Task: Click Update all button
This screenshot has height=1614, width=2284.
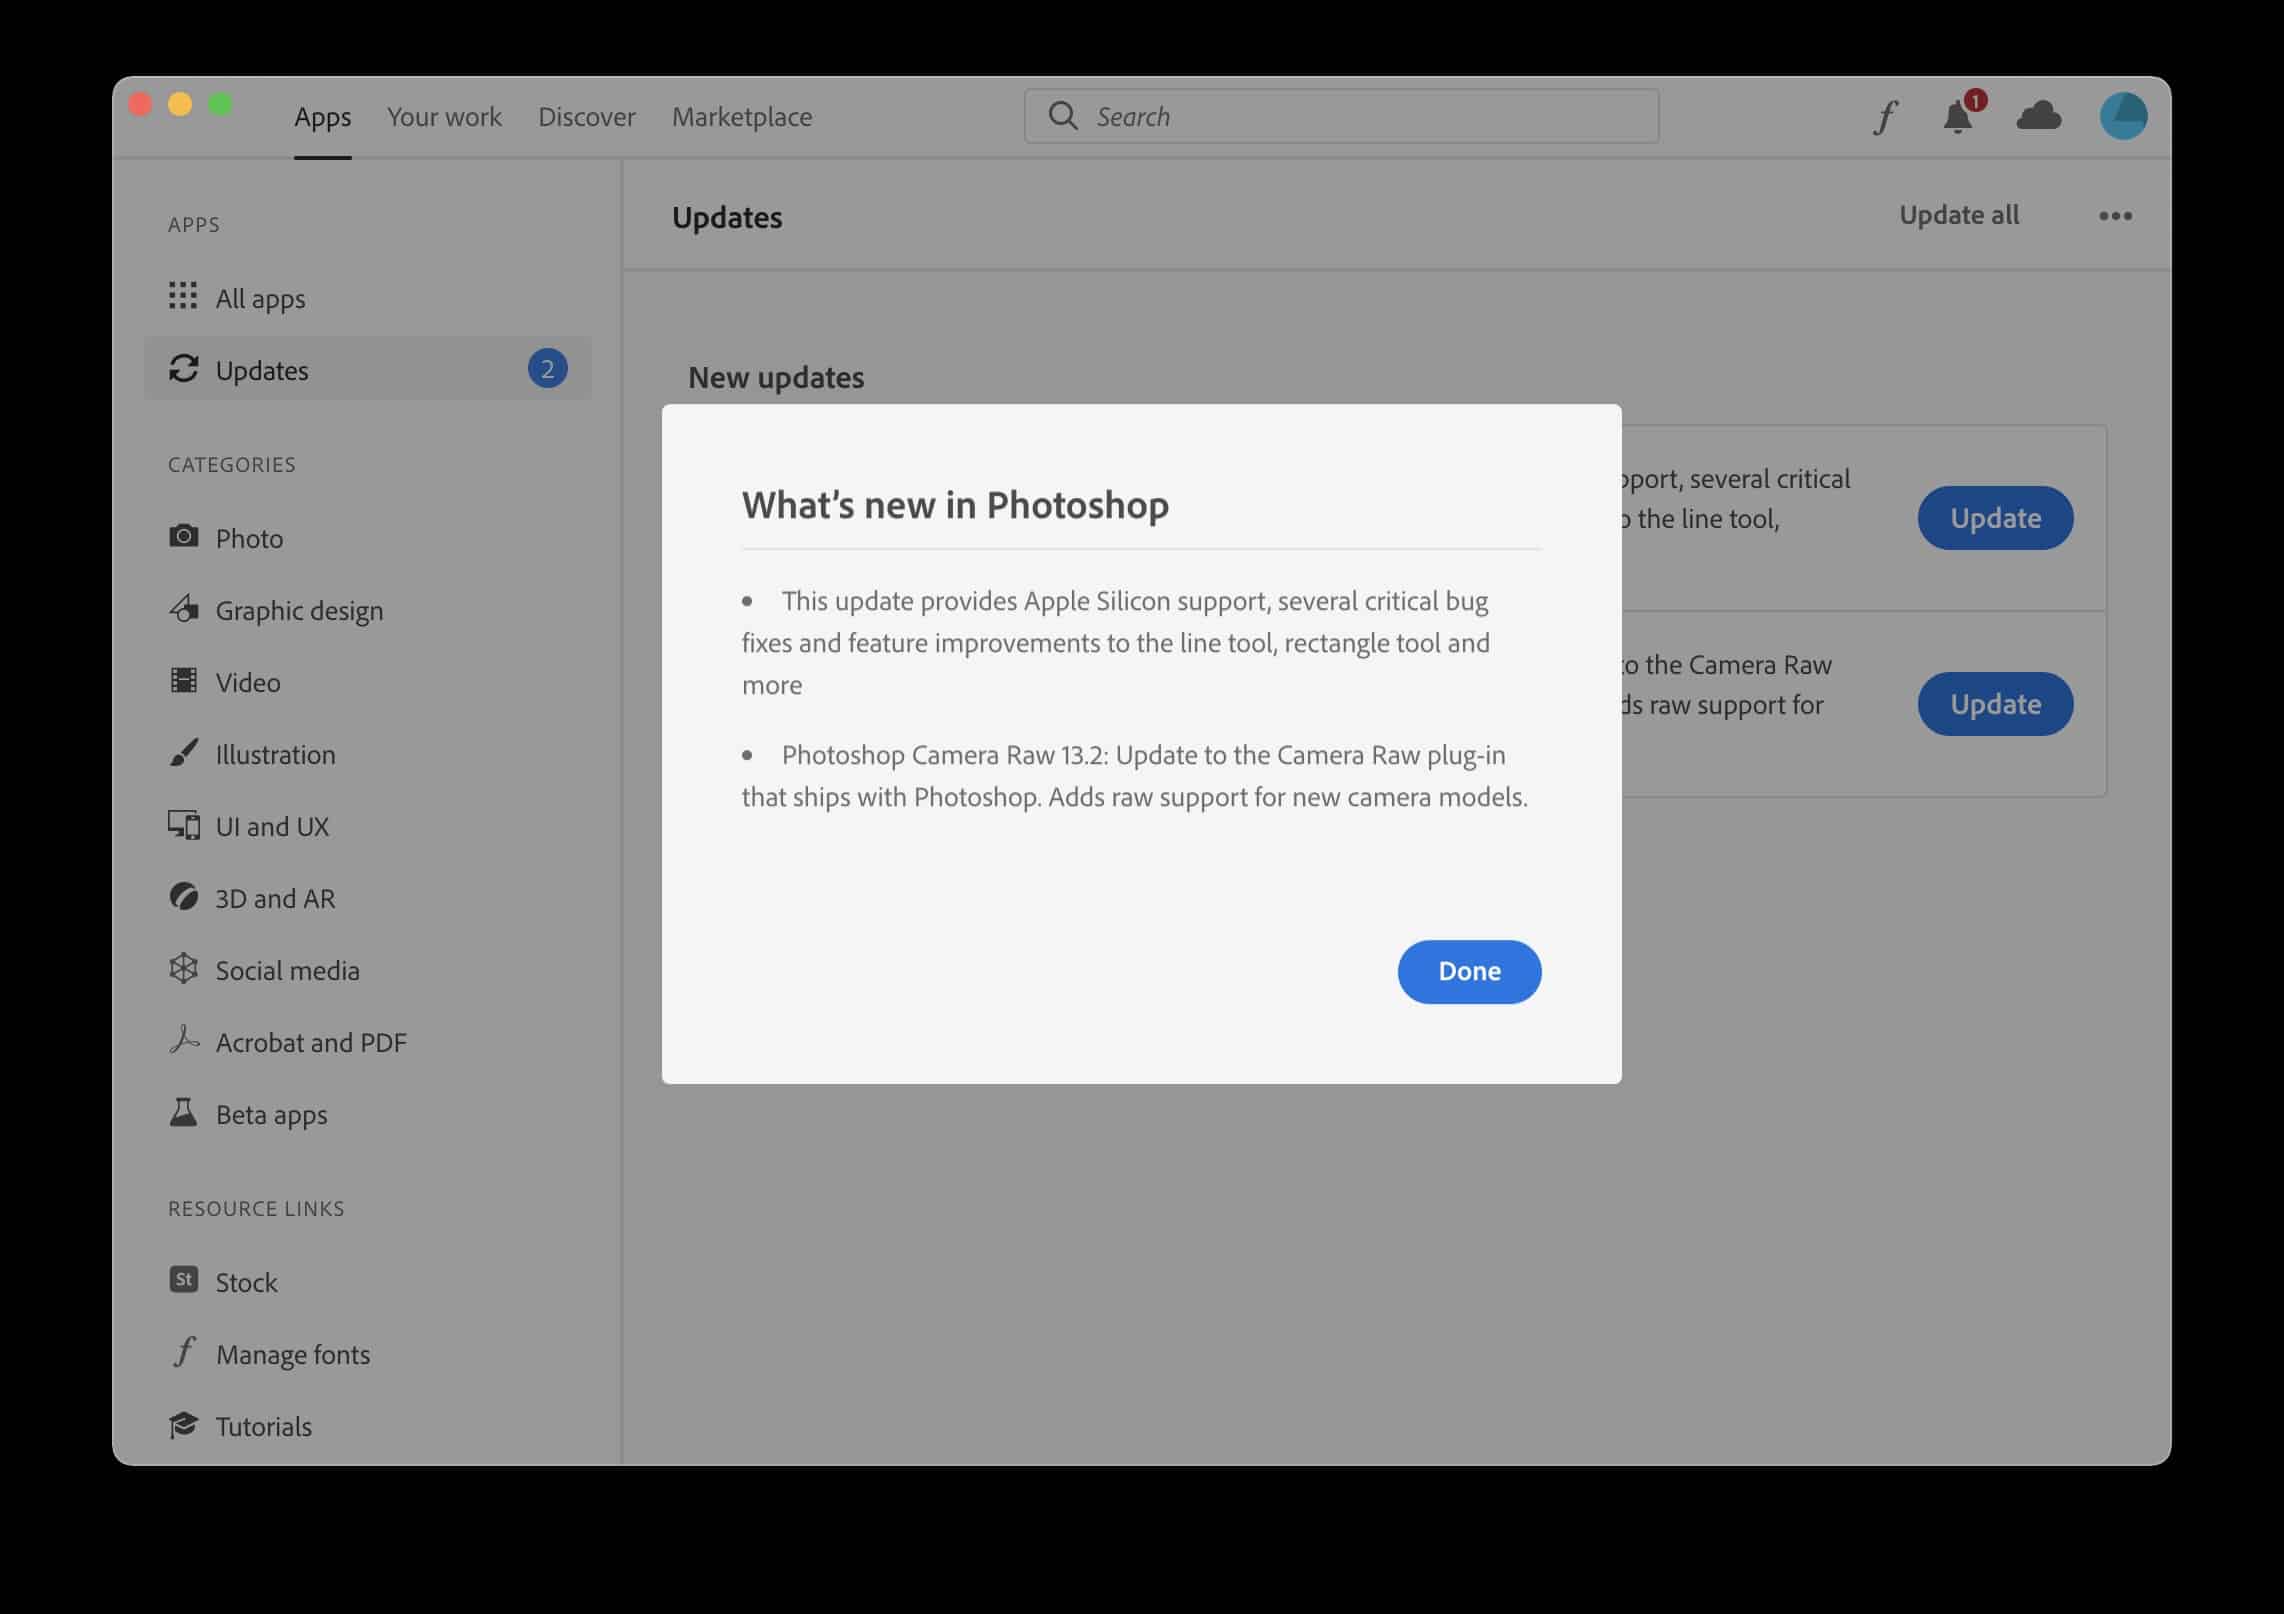Action: [1958, 215]
